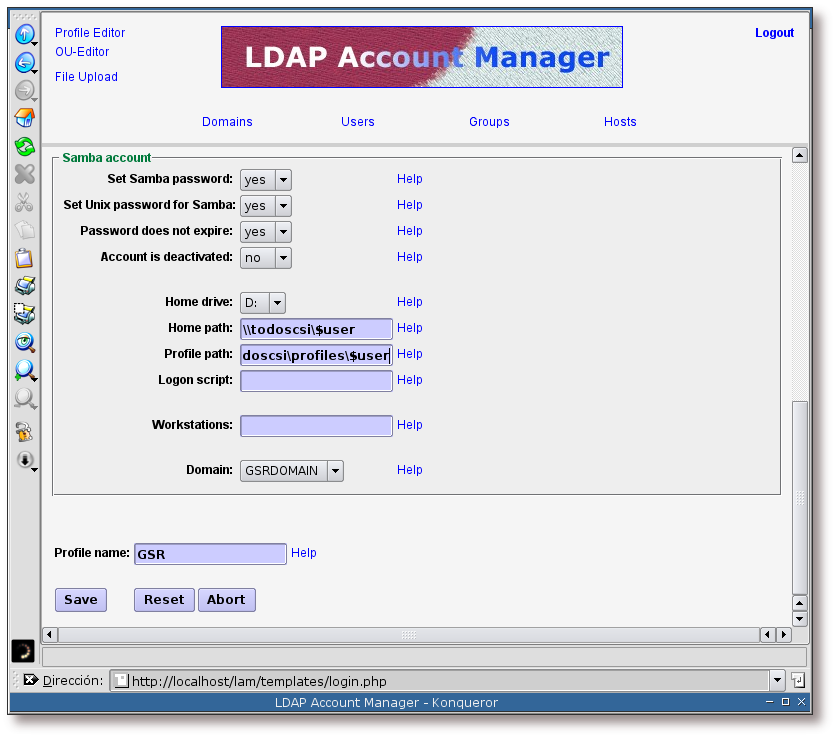Click the vertical scrollbar up arrow
This screenshot has height=738, width=836.
click(799, 155)
